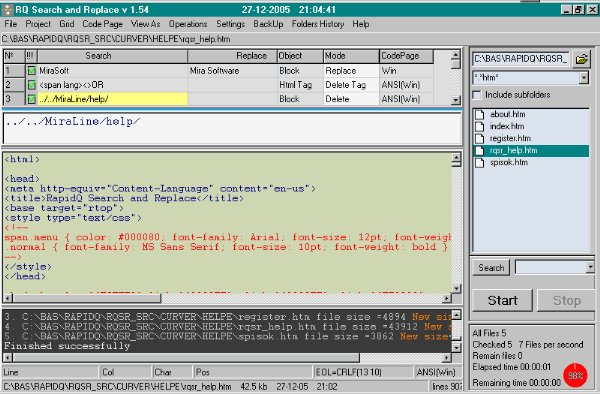Select the Delete Tag mode cell
The width and height of the screenshot is (600, 394).
[351, 85]
